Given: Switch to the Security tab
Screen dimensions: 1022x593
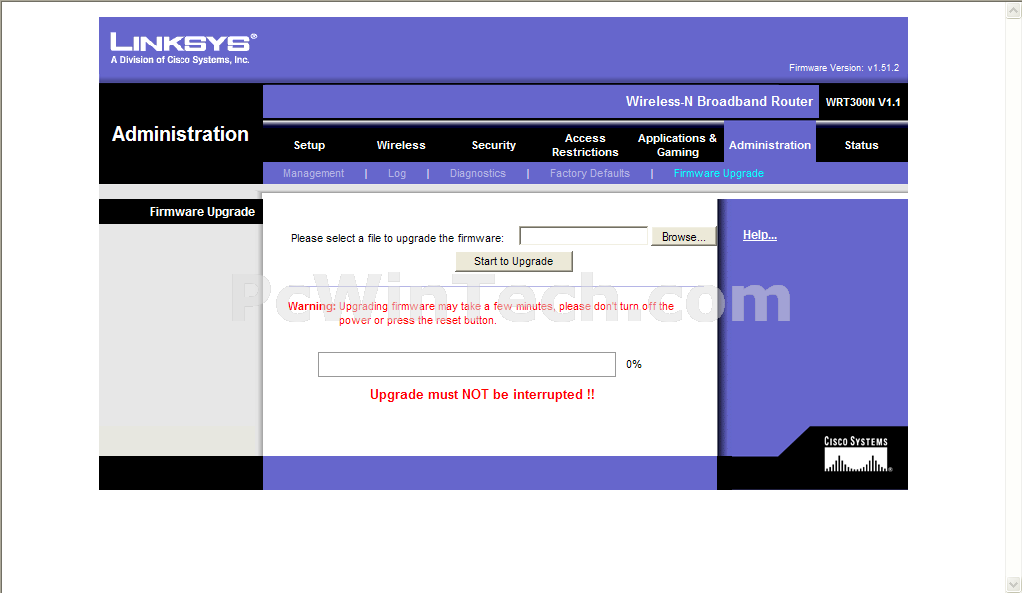Looking at the screenshot, I should tap(493, 145).
